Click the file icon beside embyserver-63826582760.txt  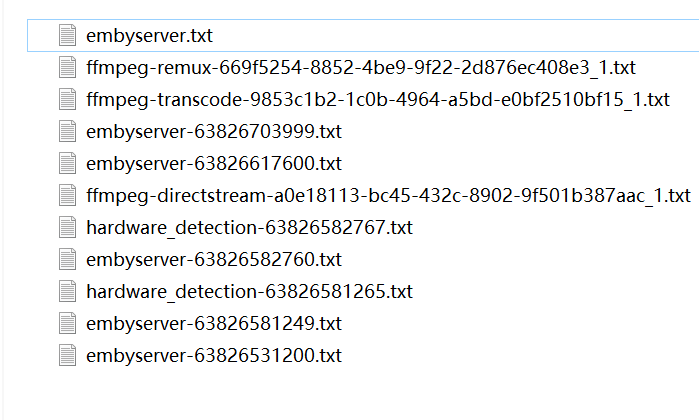(x=68, y=260)
